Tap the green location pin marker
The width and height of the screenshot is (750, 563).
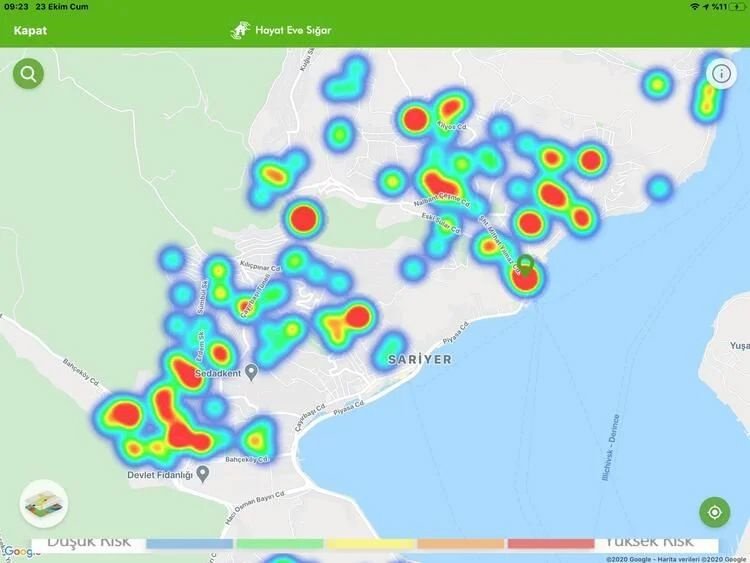pos(525,266)
